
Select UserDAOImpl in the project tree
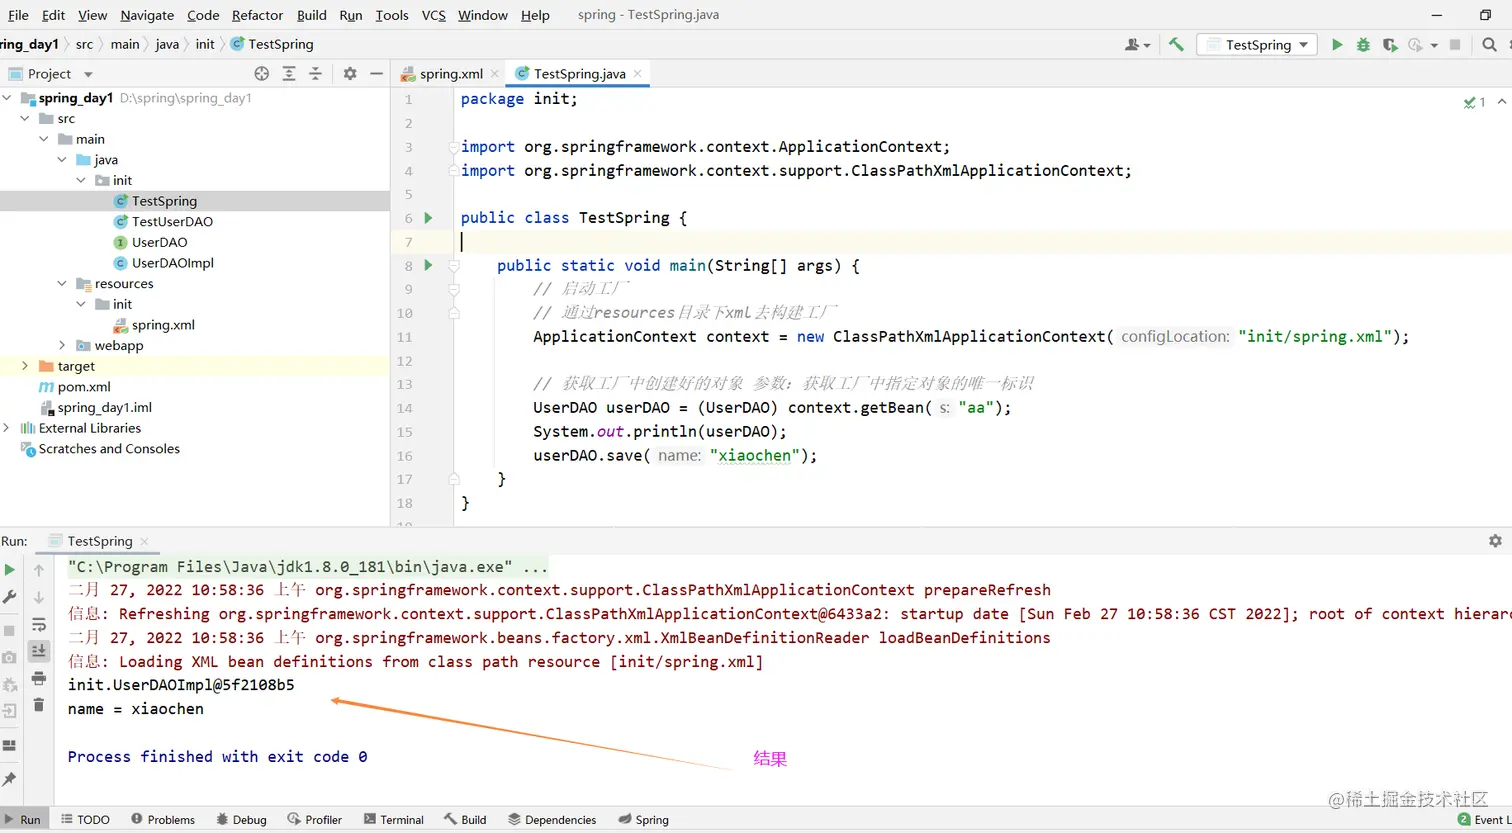172,263
